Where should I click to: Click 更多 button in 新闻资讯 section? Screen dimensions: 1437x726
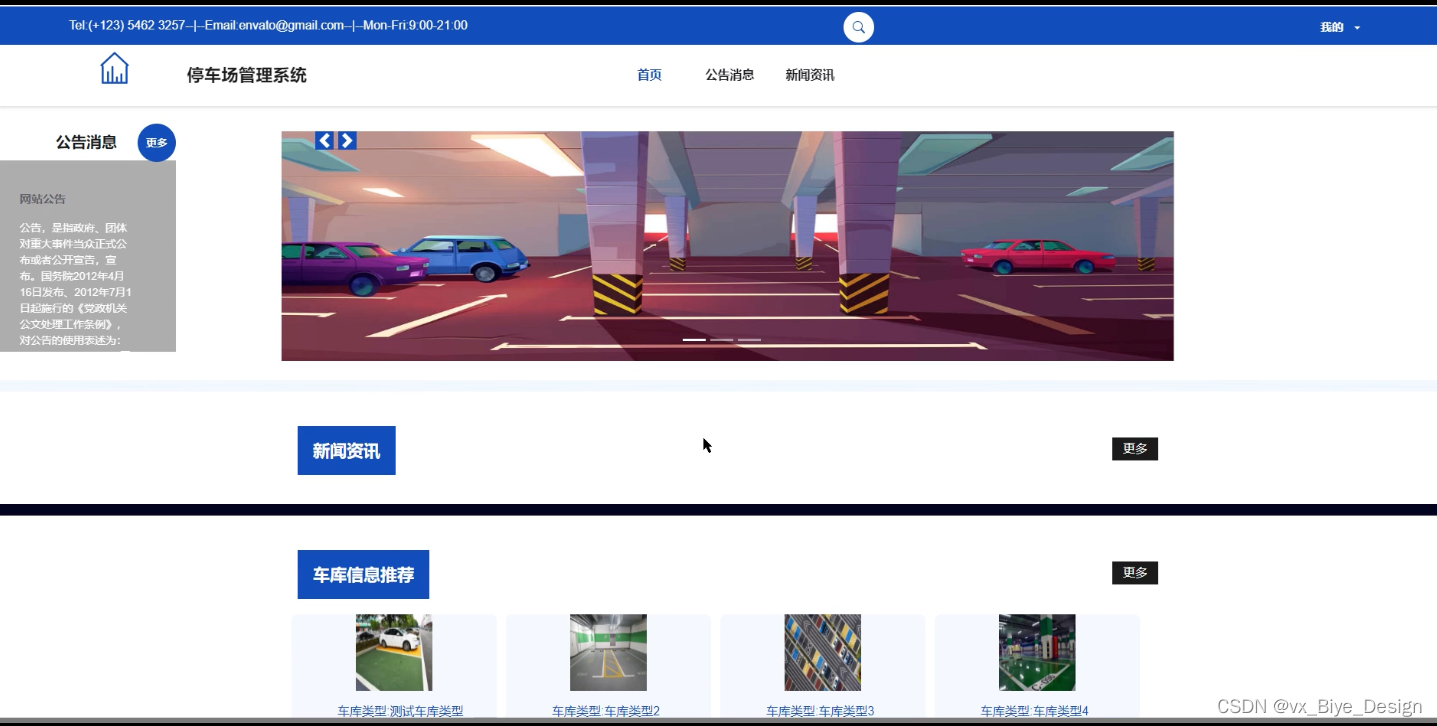point(1135,449)
